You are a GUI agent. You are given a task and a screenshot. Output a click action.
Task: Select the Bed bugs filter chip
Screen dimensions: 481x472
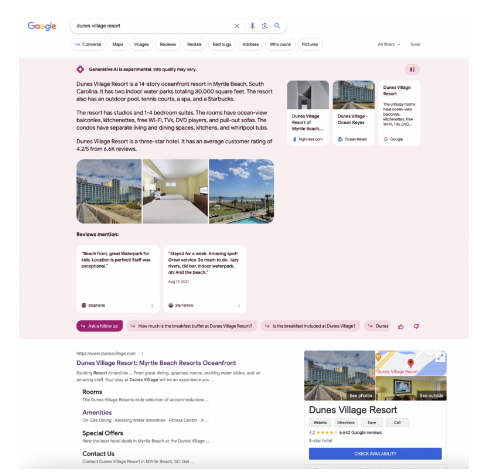pyautogui.click(x=222, y=44)
